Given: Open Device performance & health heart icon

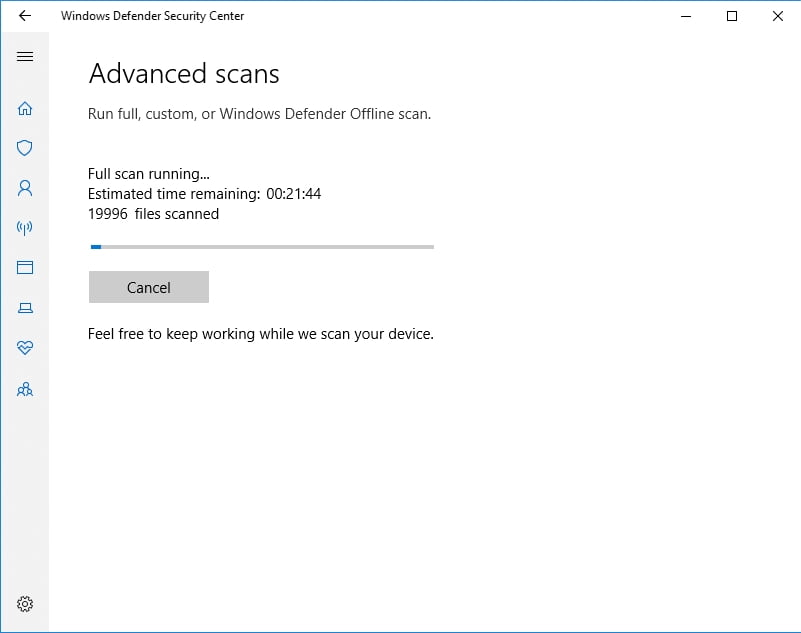Looking at the screenshot, I should click(x=25, y=348).
